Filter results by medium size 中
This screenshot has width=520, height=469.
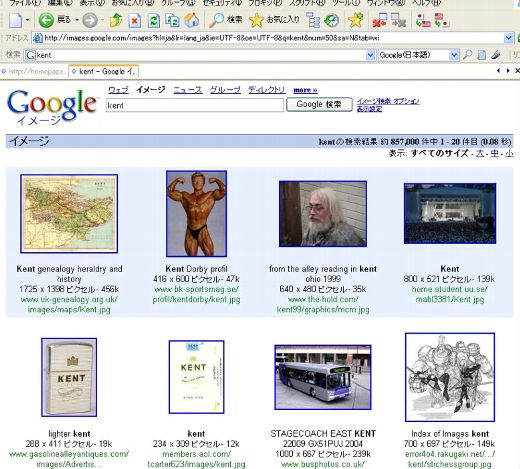tap(495, 153)
